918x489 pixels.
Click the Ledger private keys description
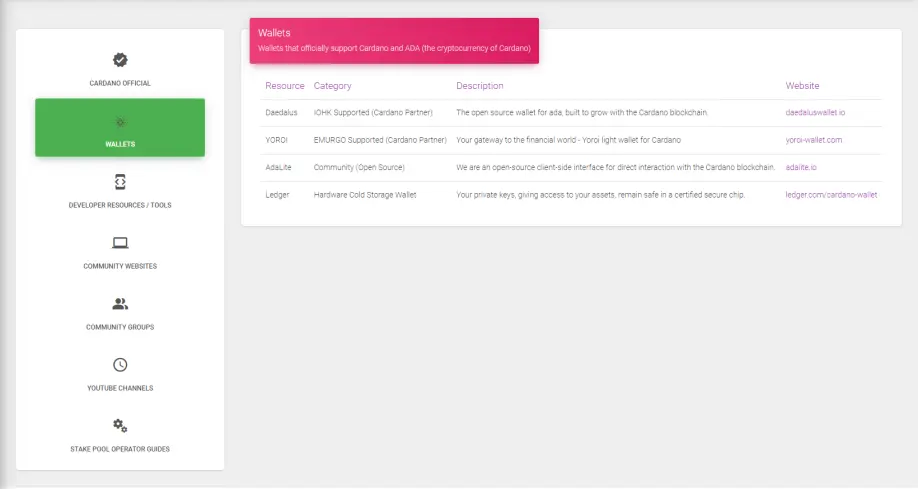(x=601, y=194)
